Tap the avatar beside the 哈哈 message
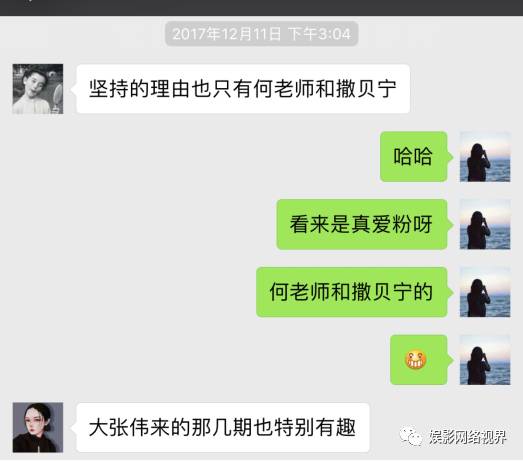Screen dimensions: 523x461 coord(485,157)
